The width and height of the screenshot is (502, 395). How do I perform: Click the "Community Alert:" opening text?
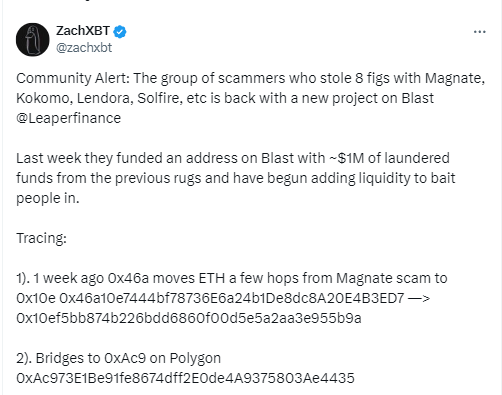pos(73,78)
